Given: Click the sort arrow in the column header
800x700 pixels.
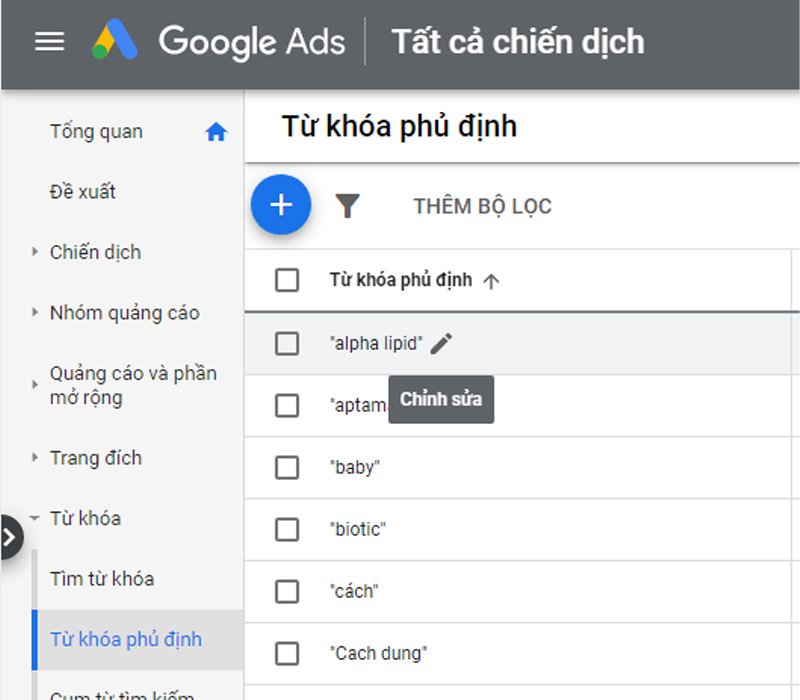Looking at the screenshot, I should point(491,281).
